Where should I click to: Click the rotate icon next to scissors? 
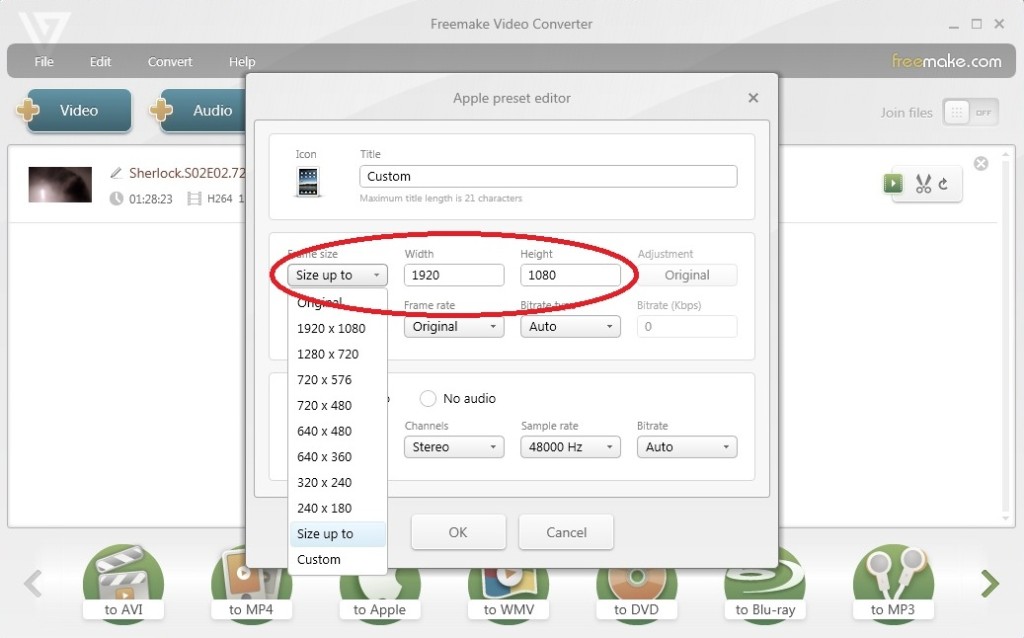(945, 183)
